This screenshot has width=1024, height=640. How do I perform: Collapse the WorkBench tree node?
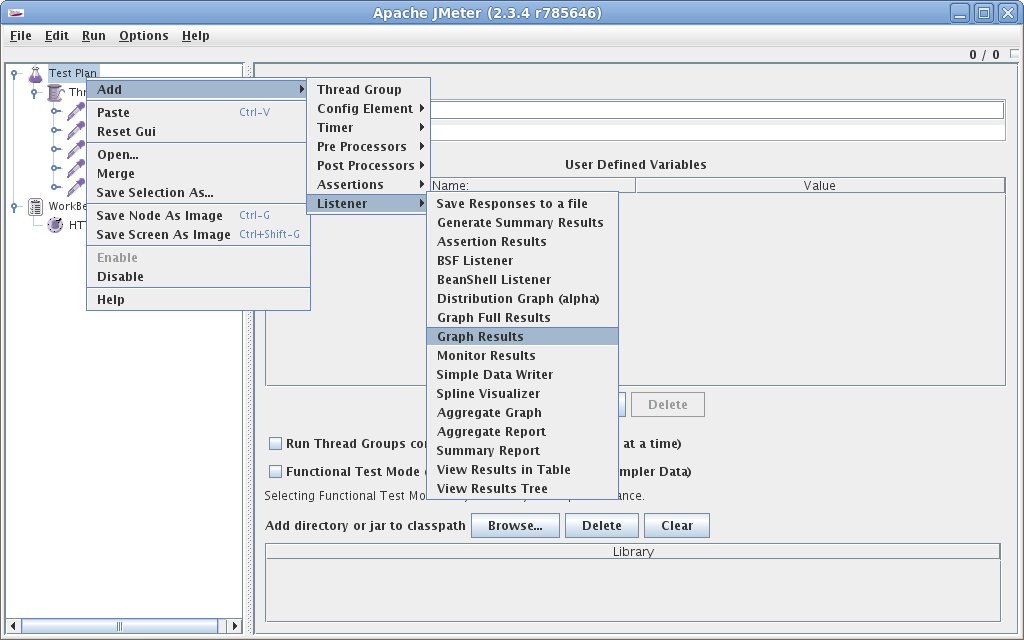pos(14,206)
